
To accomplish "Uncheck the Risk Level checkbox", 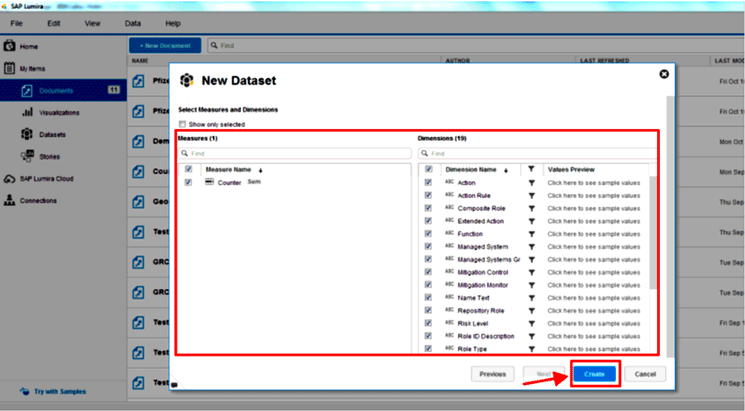I will pos(429,323).
